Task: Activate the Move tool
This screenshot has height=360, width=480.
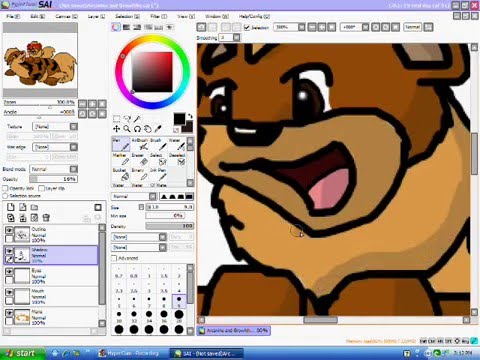Action: coord(116,129)
